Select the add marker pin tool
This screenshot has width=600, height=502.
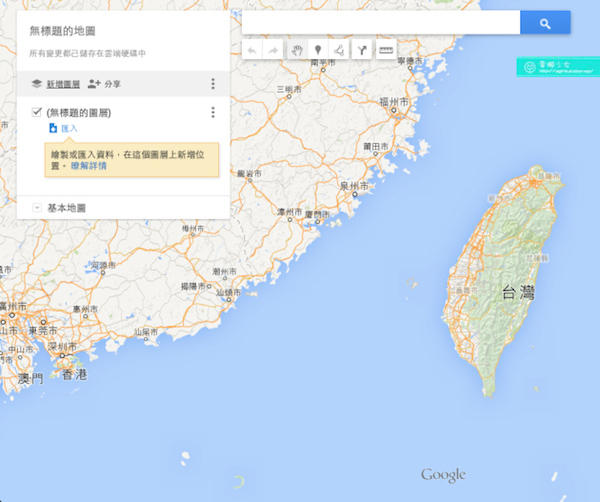tap(319, 49)
